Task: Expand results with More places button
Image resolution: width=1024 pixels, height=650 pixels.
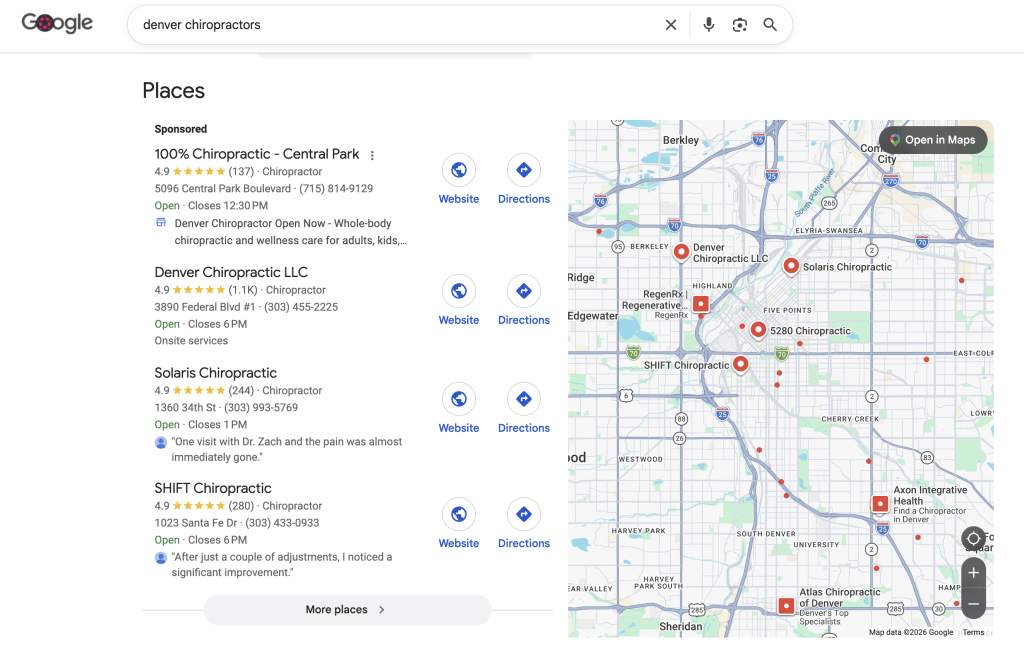Action: pos(347,609)
